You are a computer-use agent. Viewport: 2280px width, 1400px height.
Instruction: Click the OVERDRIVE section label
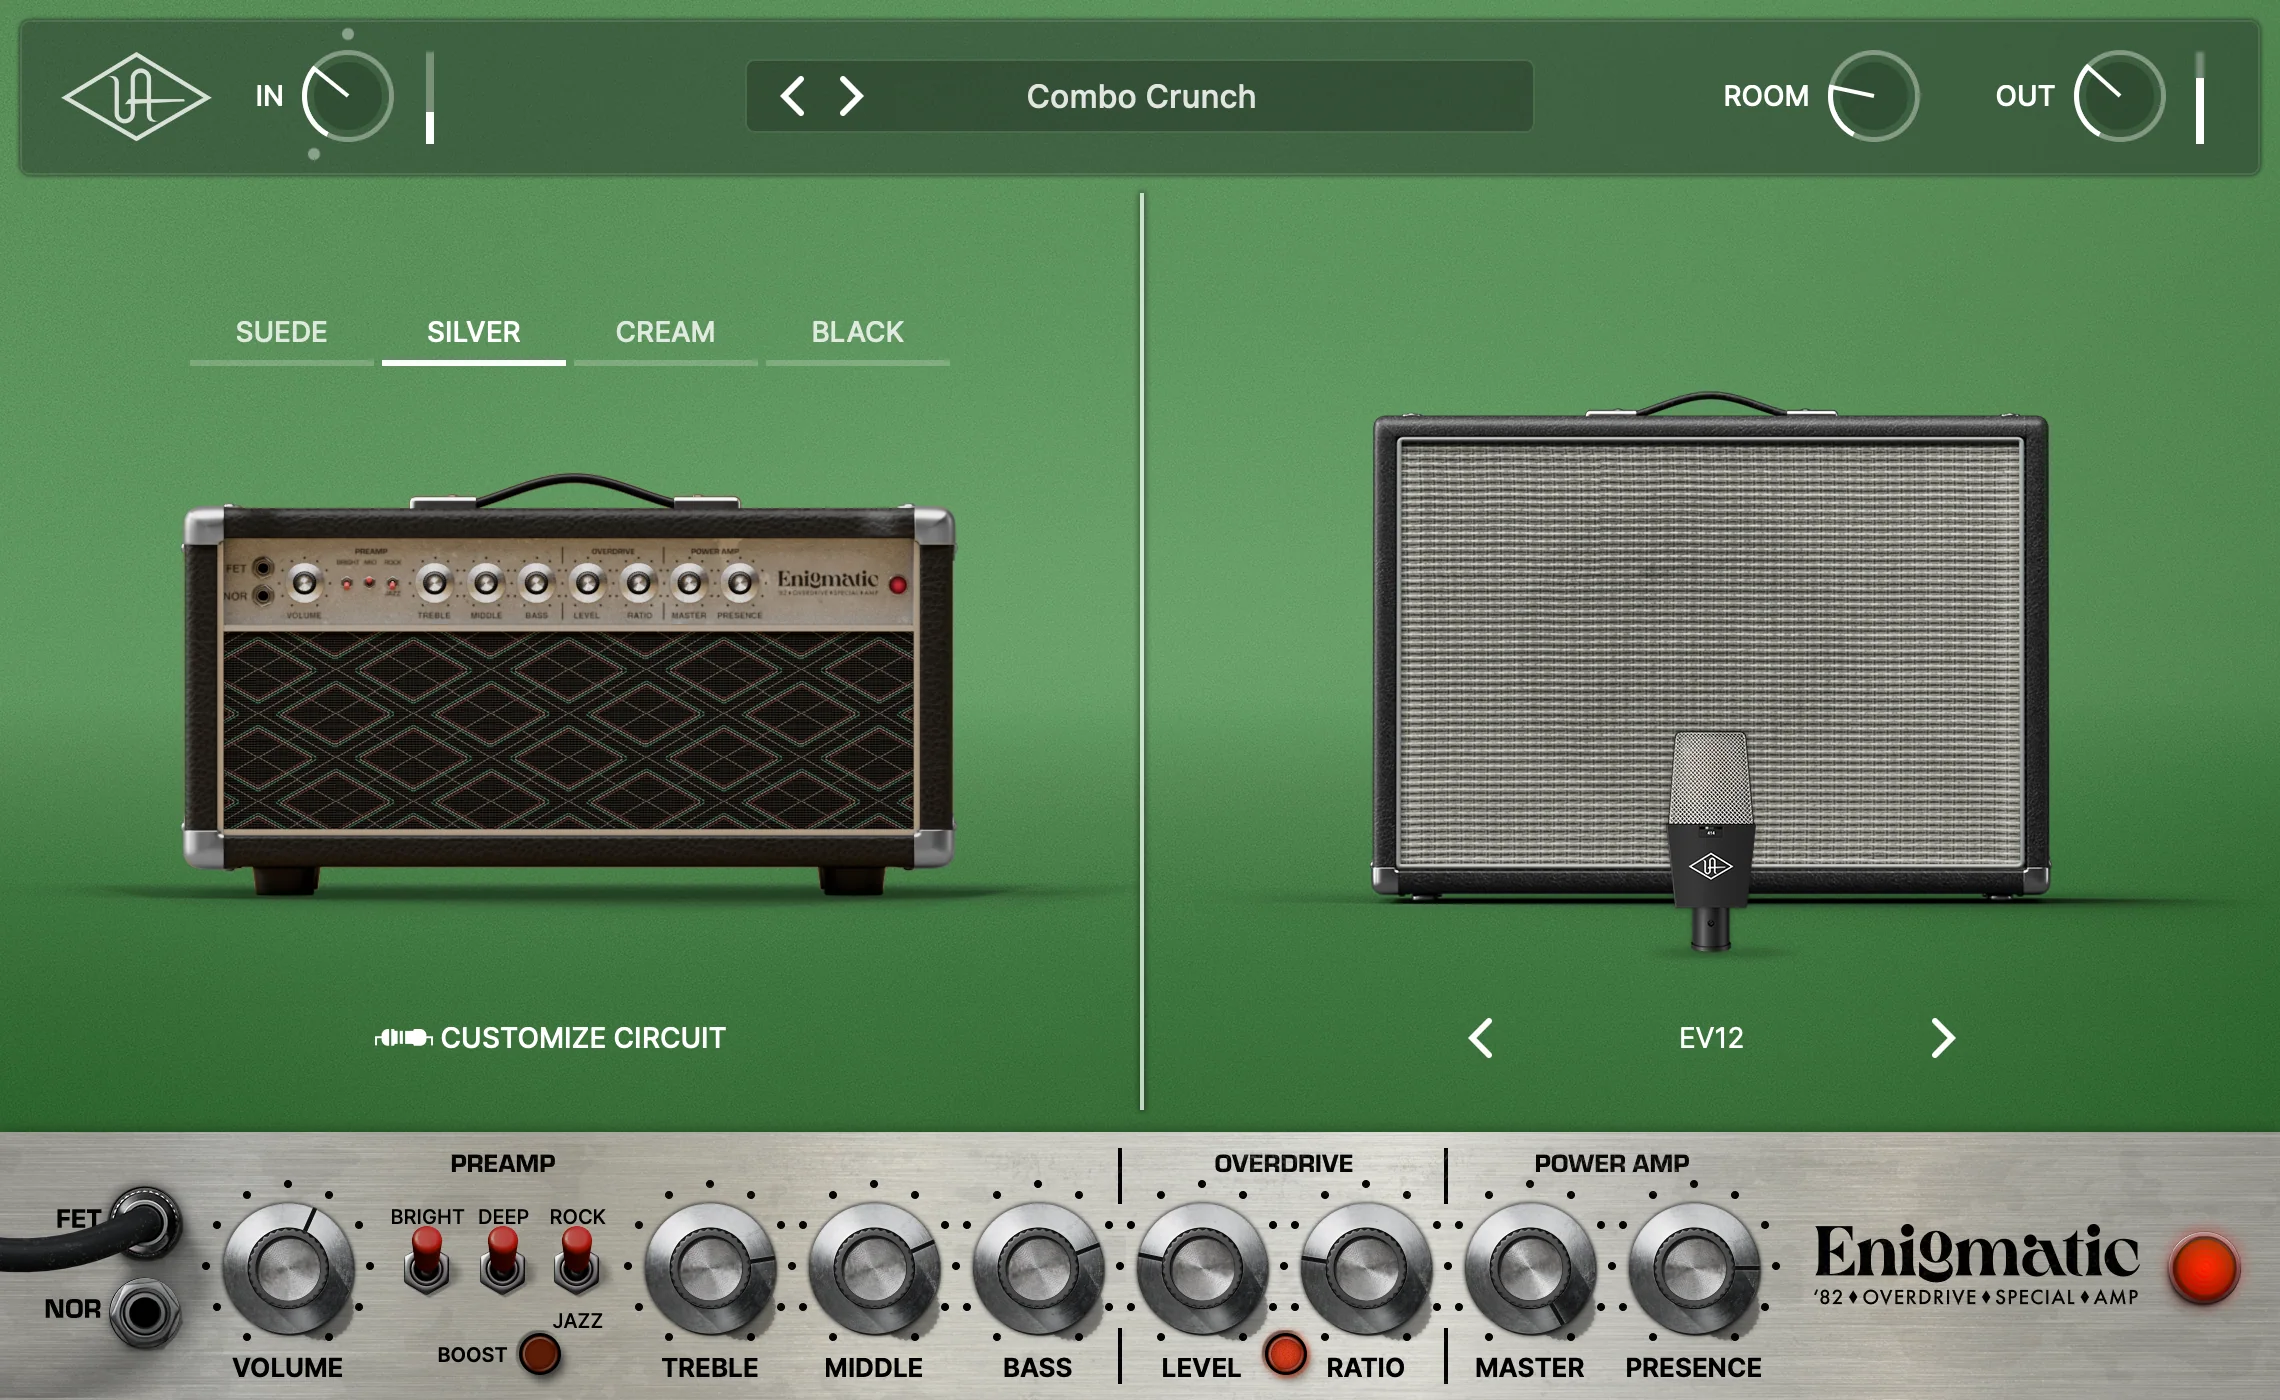1284,1164
